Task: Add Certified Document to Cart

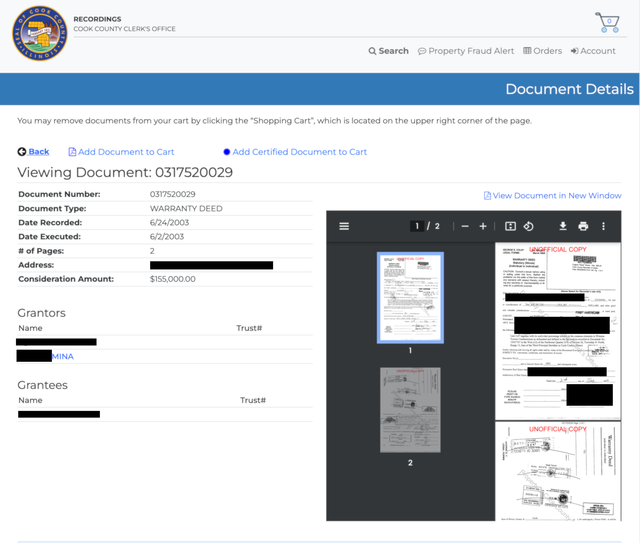Action: click(295, 152)
